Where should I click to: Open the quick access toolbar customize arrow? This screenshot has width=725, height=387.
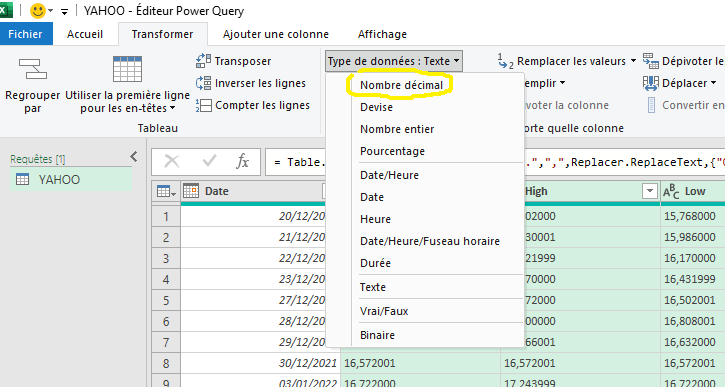(x=64, y=12)
